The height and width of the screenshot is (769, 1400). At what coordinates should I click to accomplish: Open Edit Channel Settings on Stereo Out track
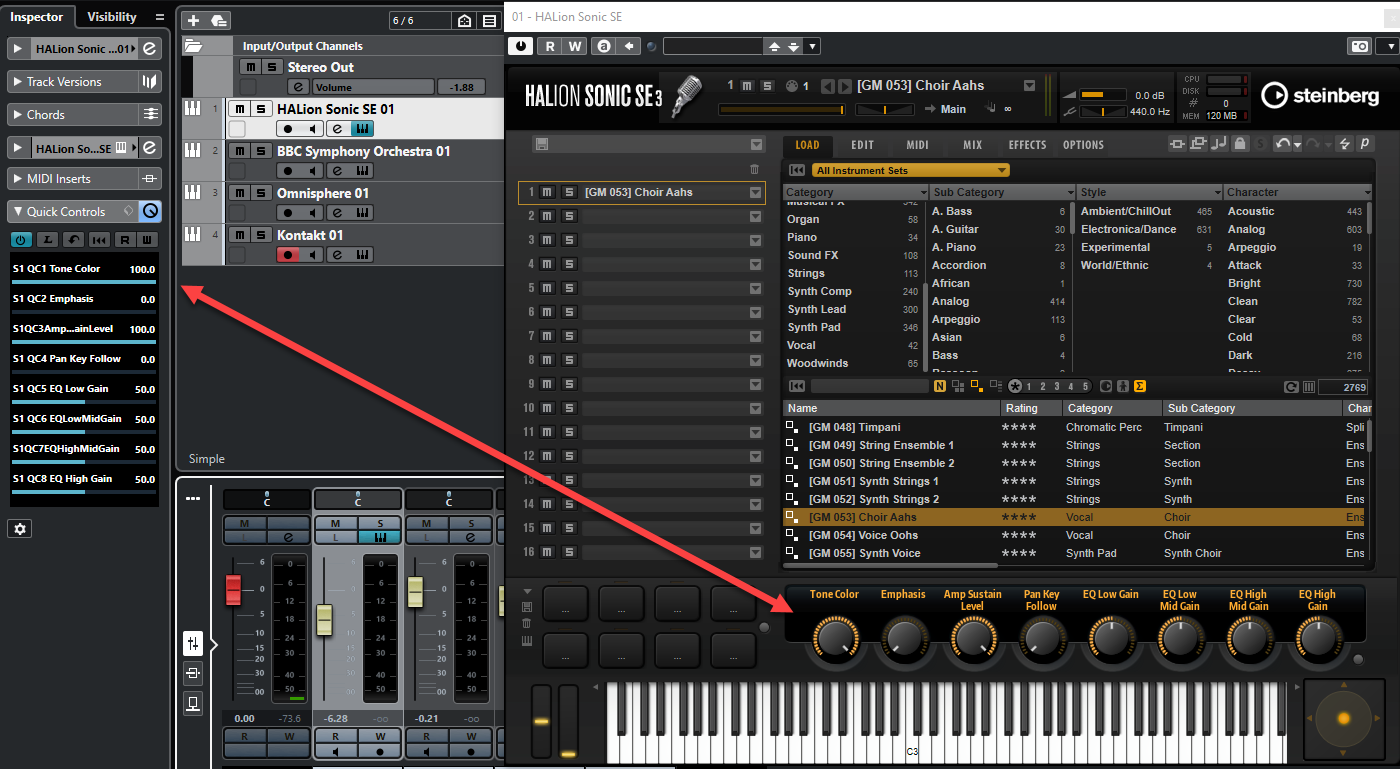[x=296, y=87]
